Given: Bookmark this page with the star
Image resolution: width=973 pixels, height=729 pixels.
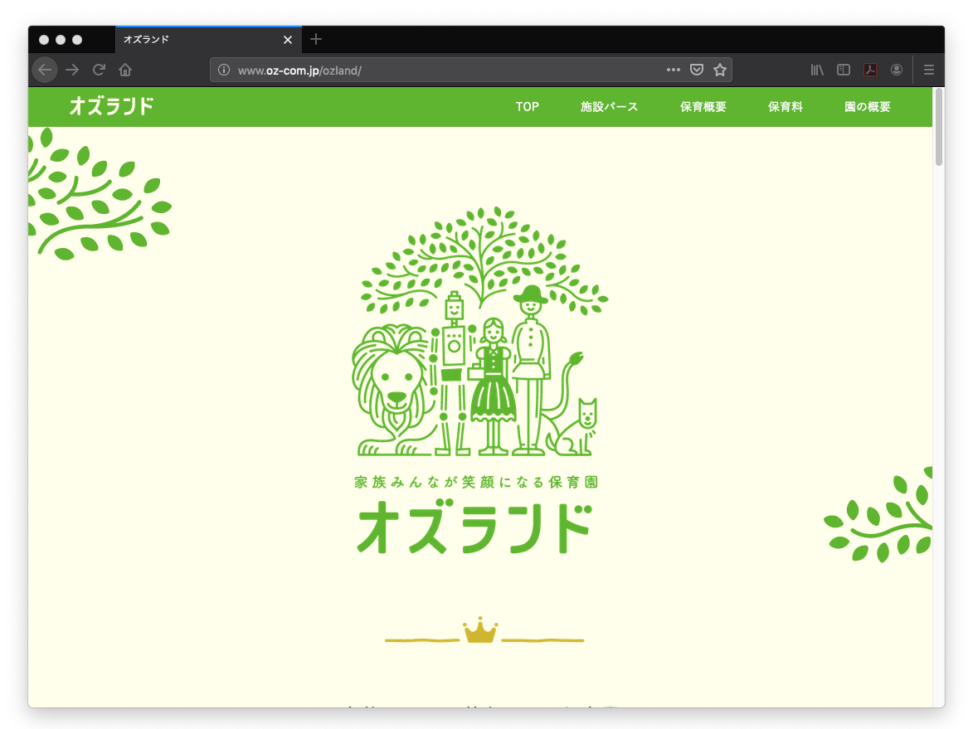Looking at the screenshot, I should 720,70.
